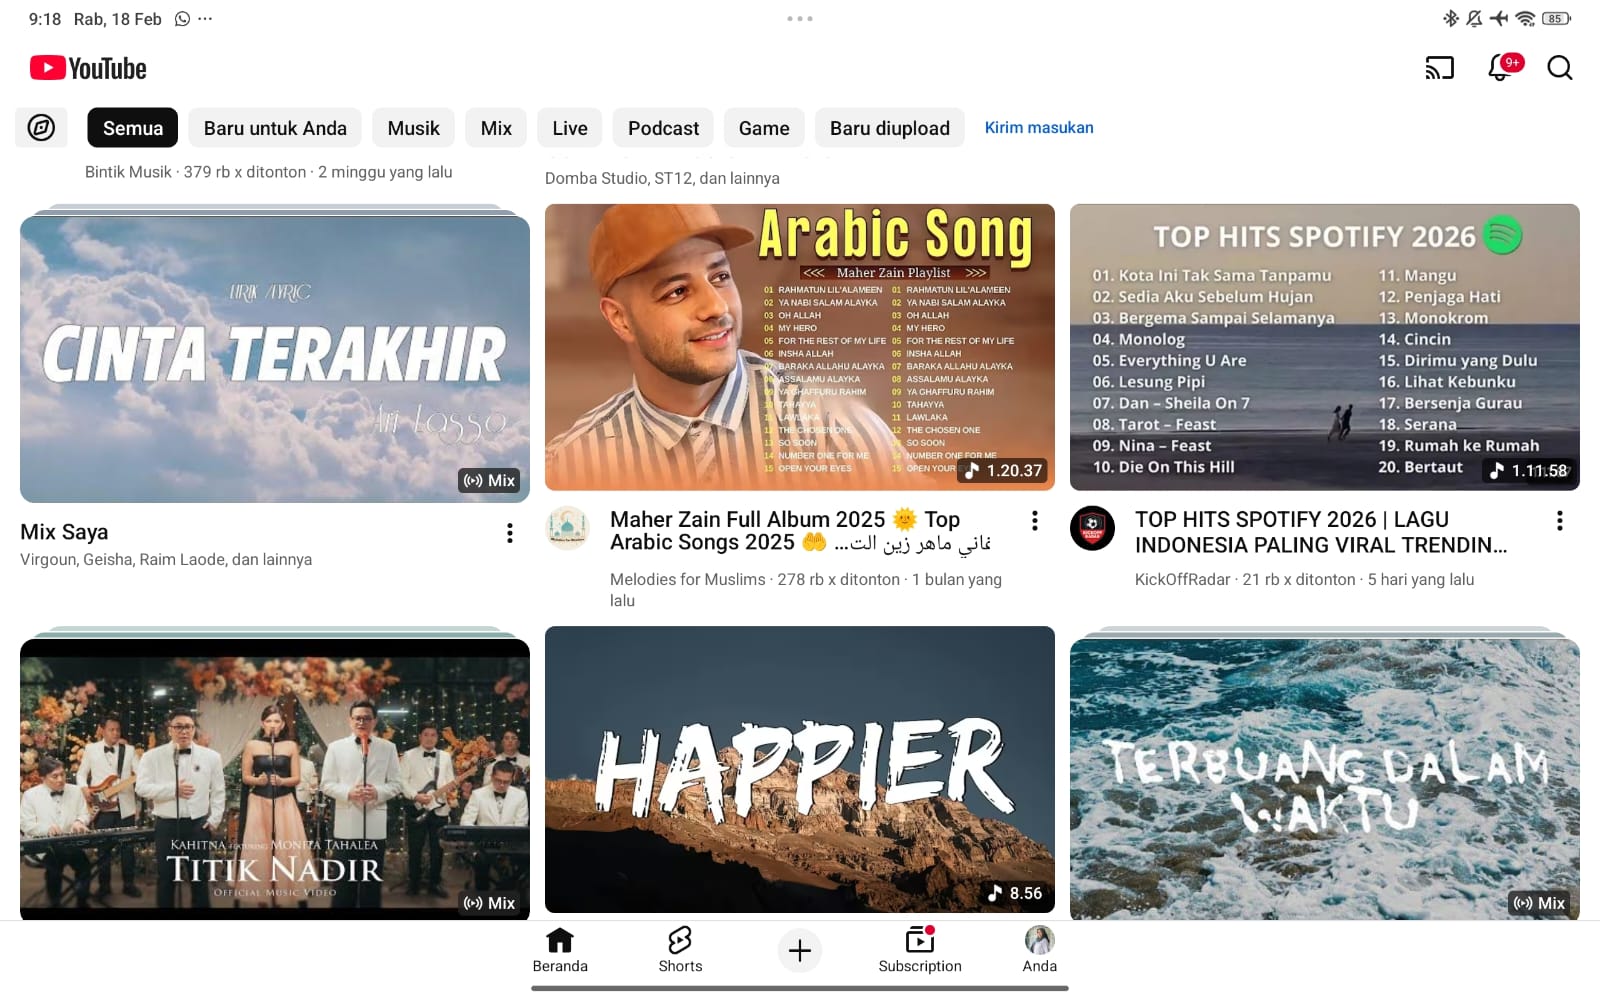Open the Cast to device icon

pos(1439,68)
